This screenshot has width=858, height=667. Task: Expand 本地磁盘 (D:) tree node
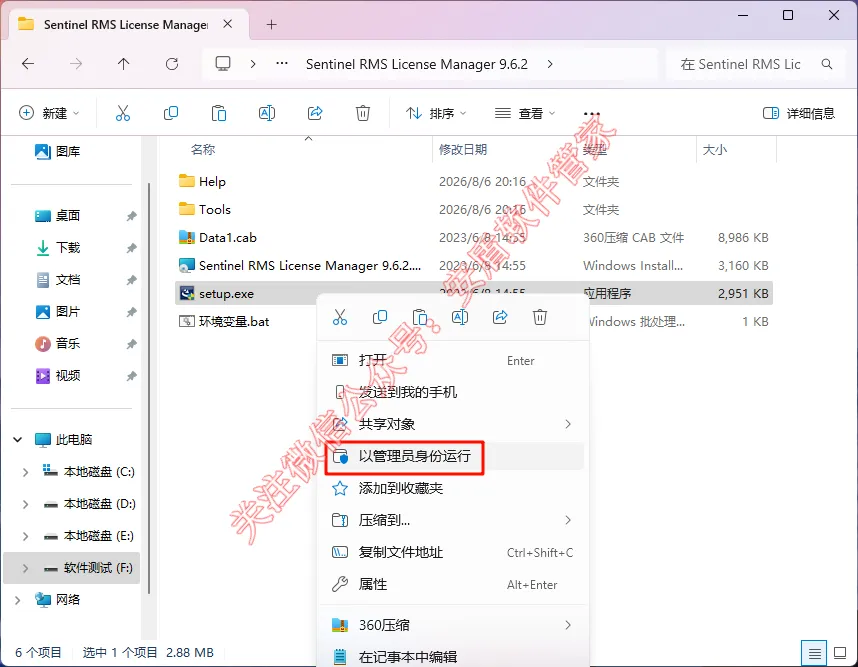tap(25, 504)
